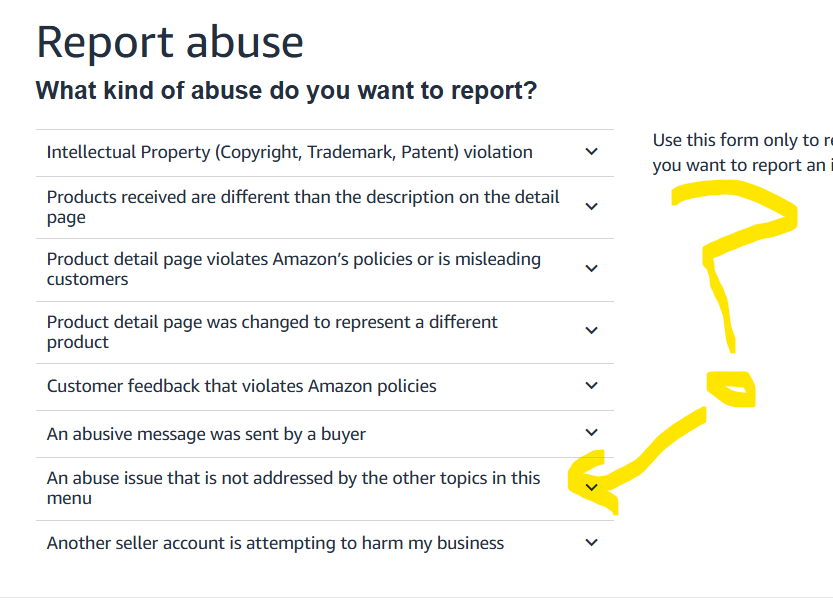Click the chevron beside Intellectual Property violation
833x610 pixels.
tap(591, 152)
